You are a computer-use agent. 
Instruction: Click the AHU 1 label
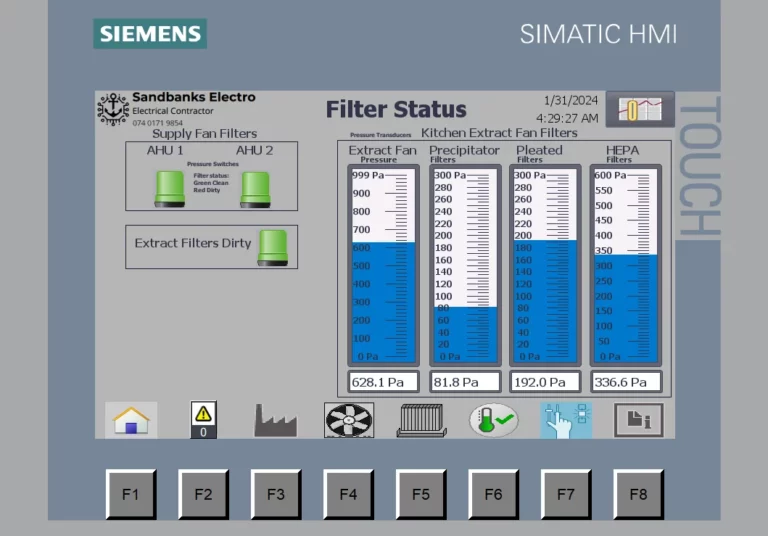[165, 150]
